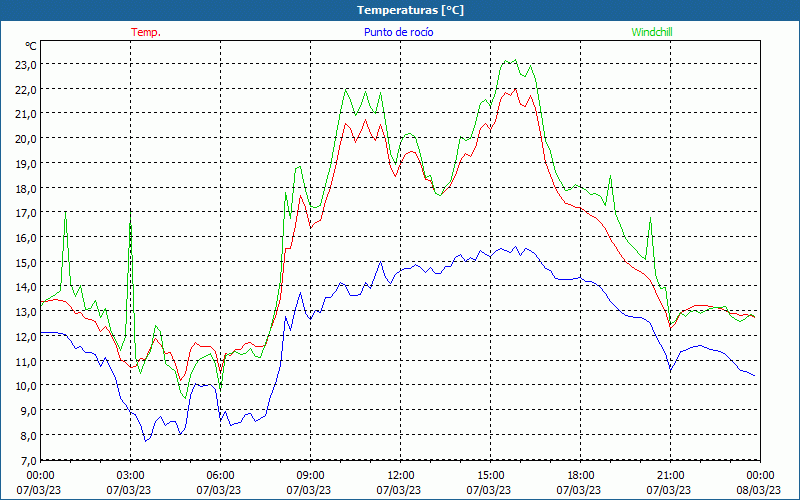Click the '17,0' y-axis value
This screenshot has height=500, width=800.
27,213
